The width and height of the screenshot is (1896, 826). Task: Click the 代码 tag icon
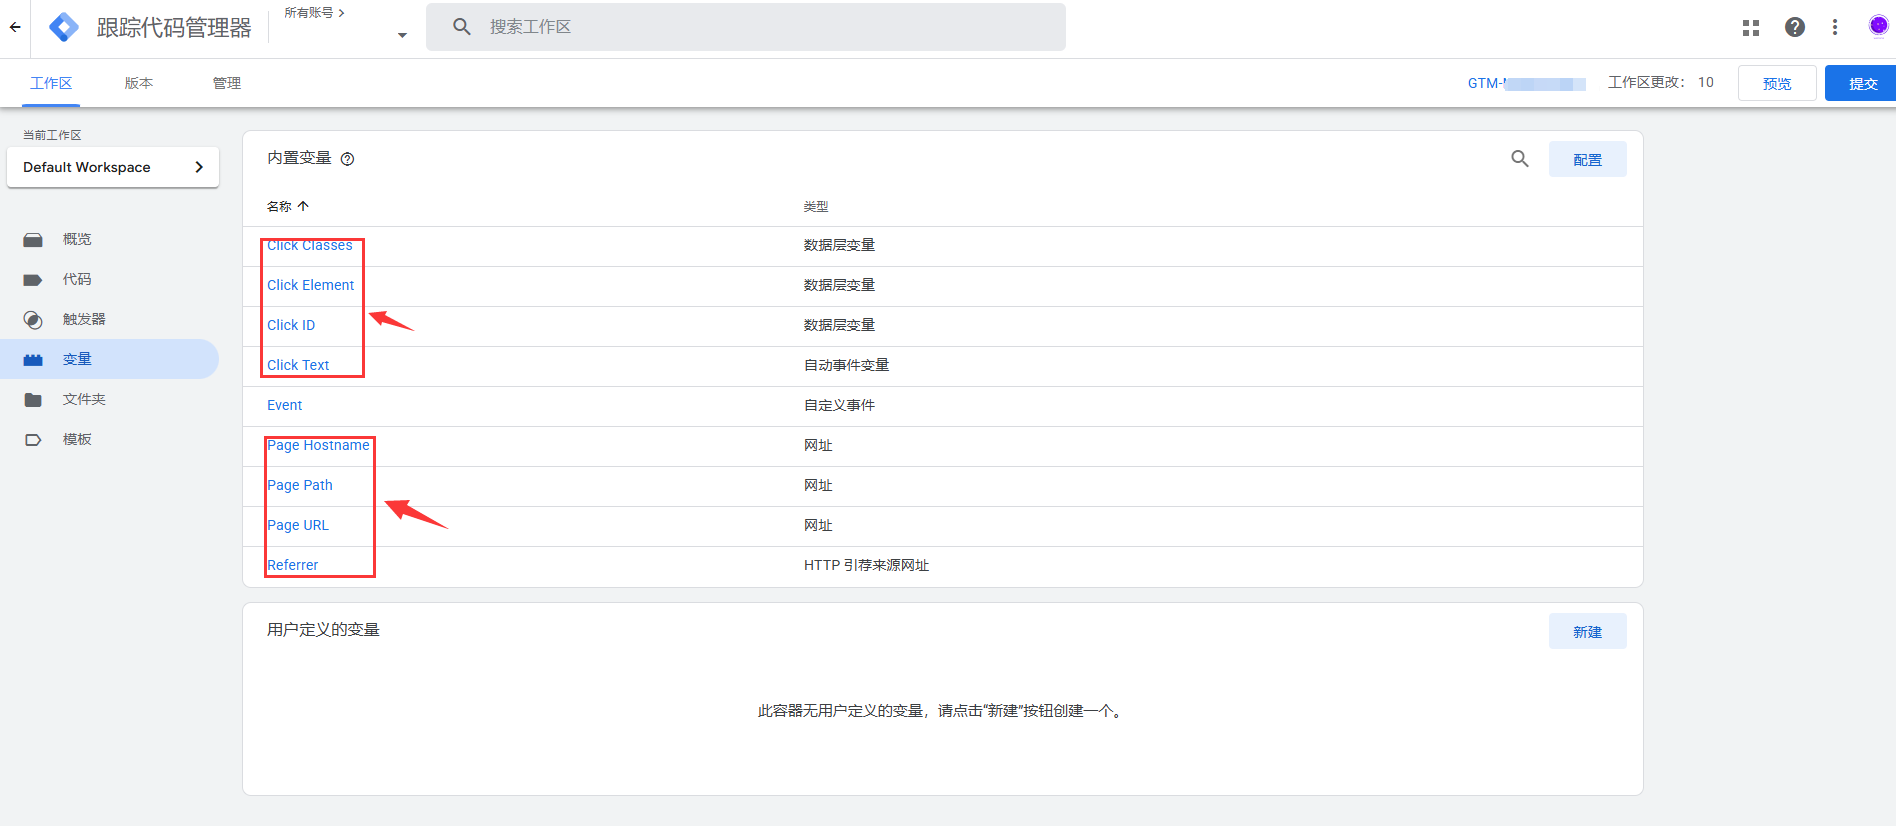pyautogui.click(x=33, y=280)
